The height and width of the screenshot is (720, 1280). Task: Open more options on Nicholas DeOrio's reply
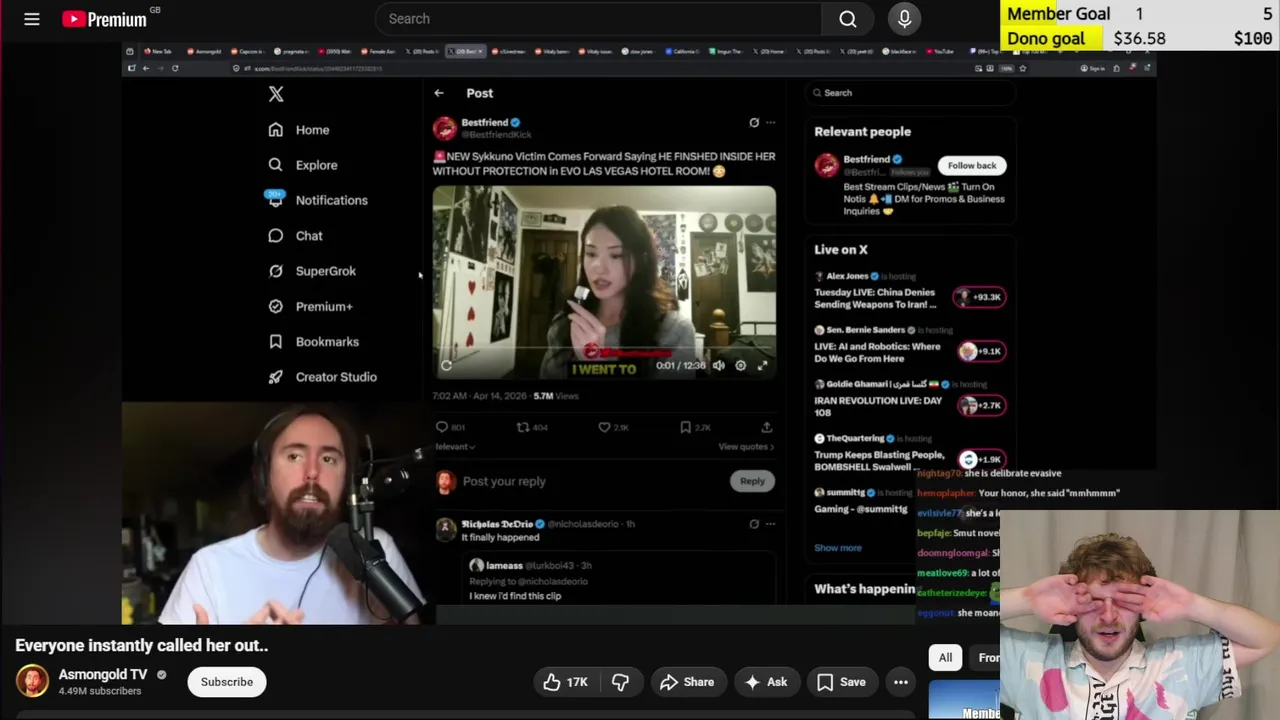pos(770,523)
